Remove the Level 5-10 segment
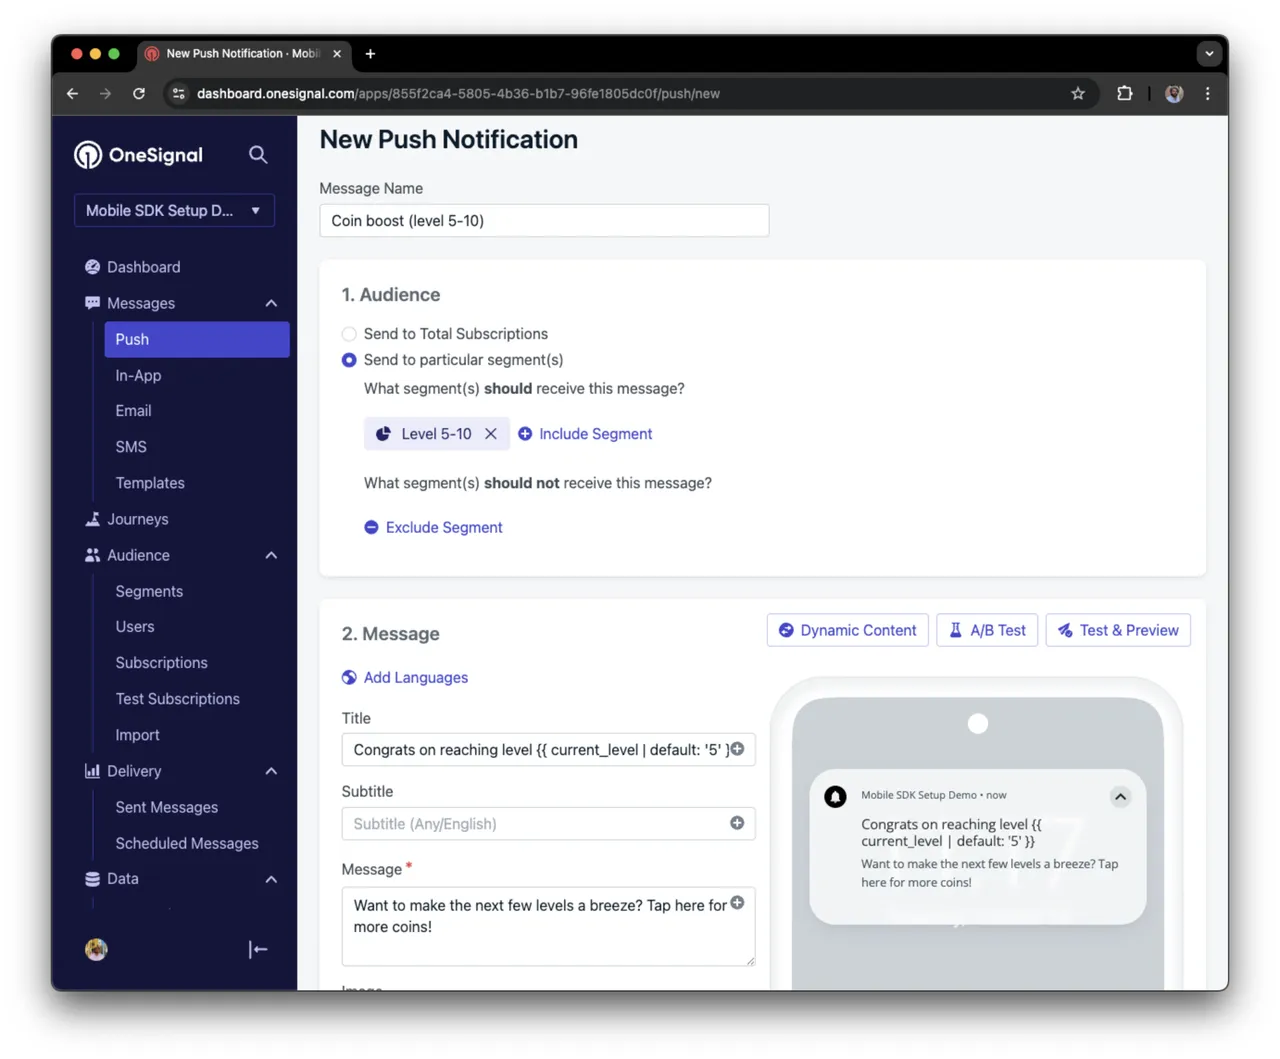Screen dimensions: 1280x1059 click(491, 434)
